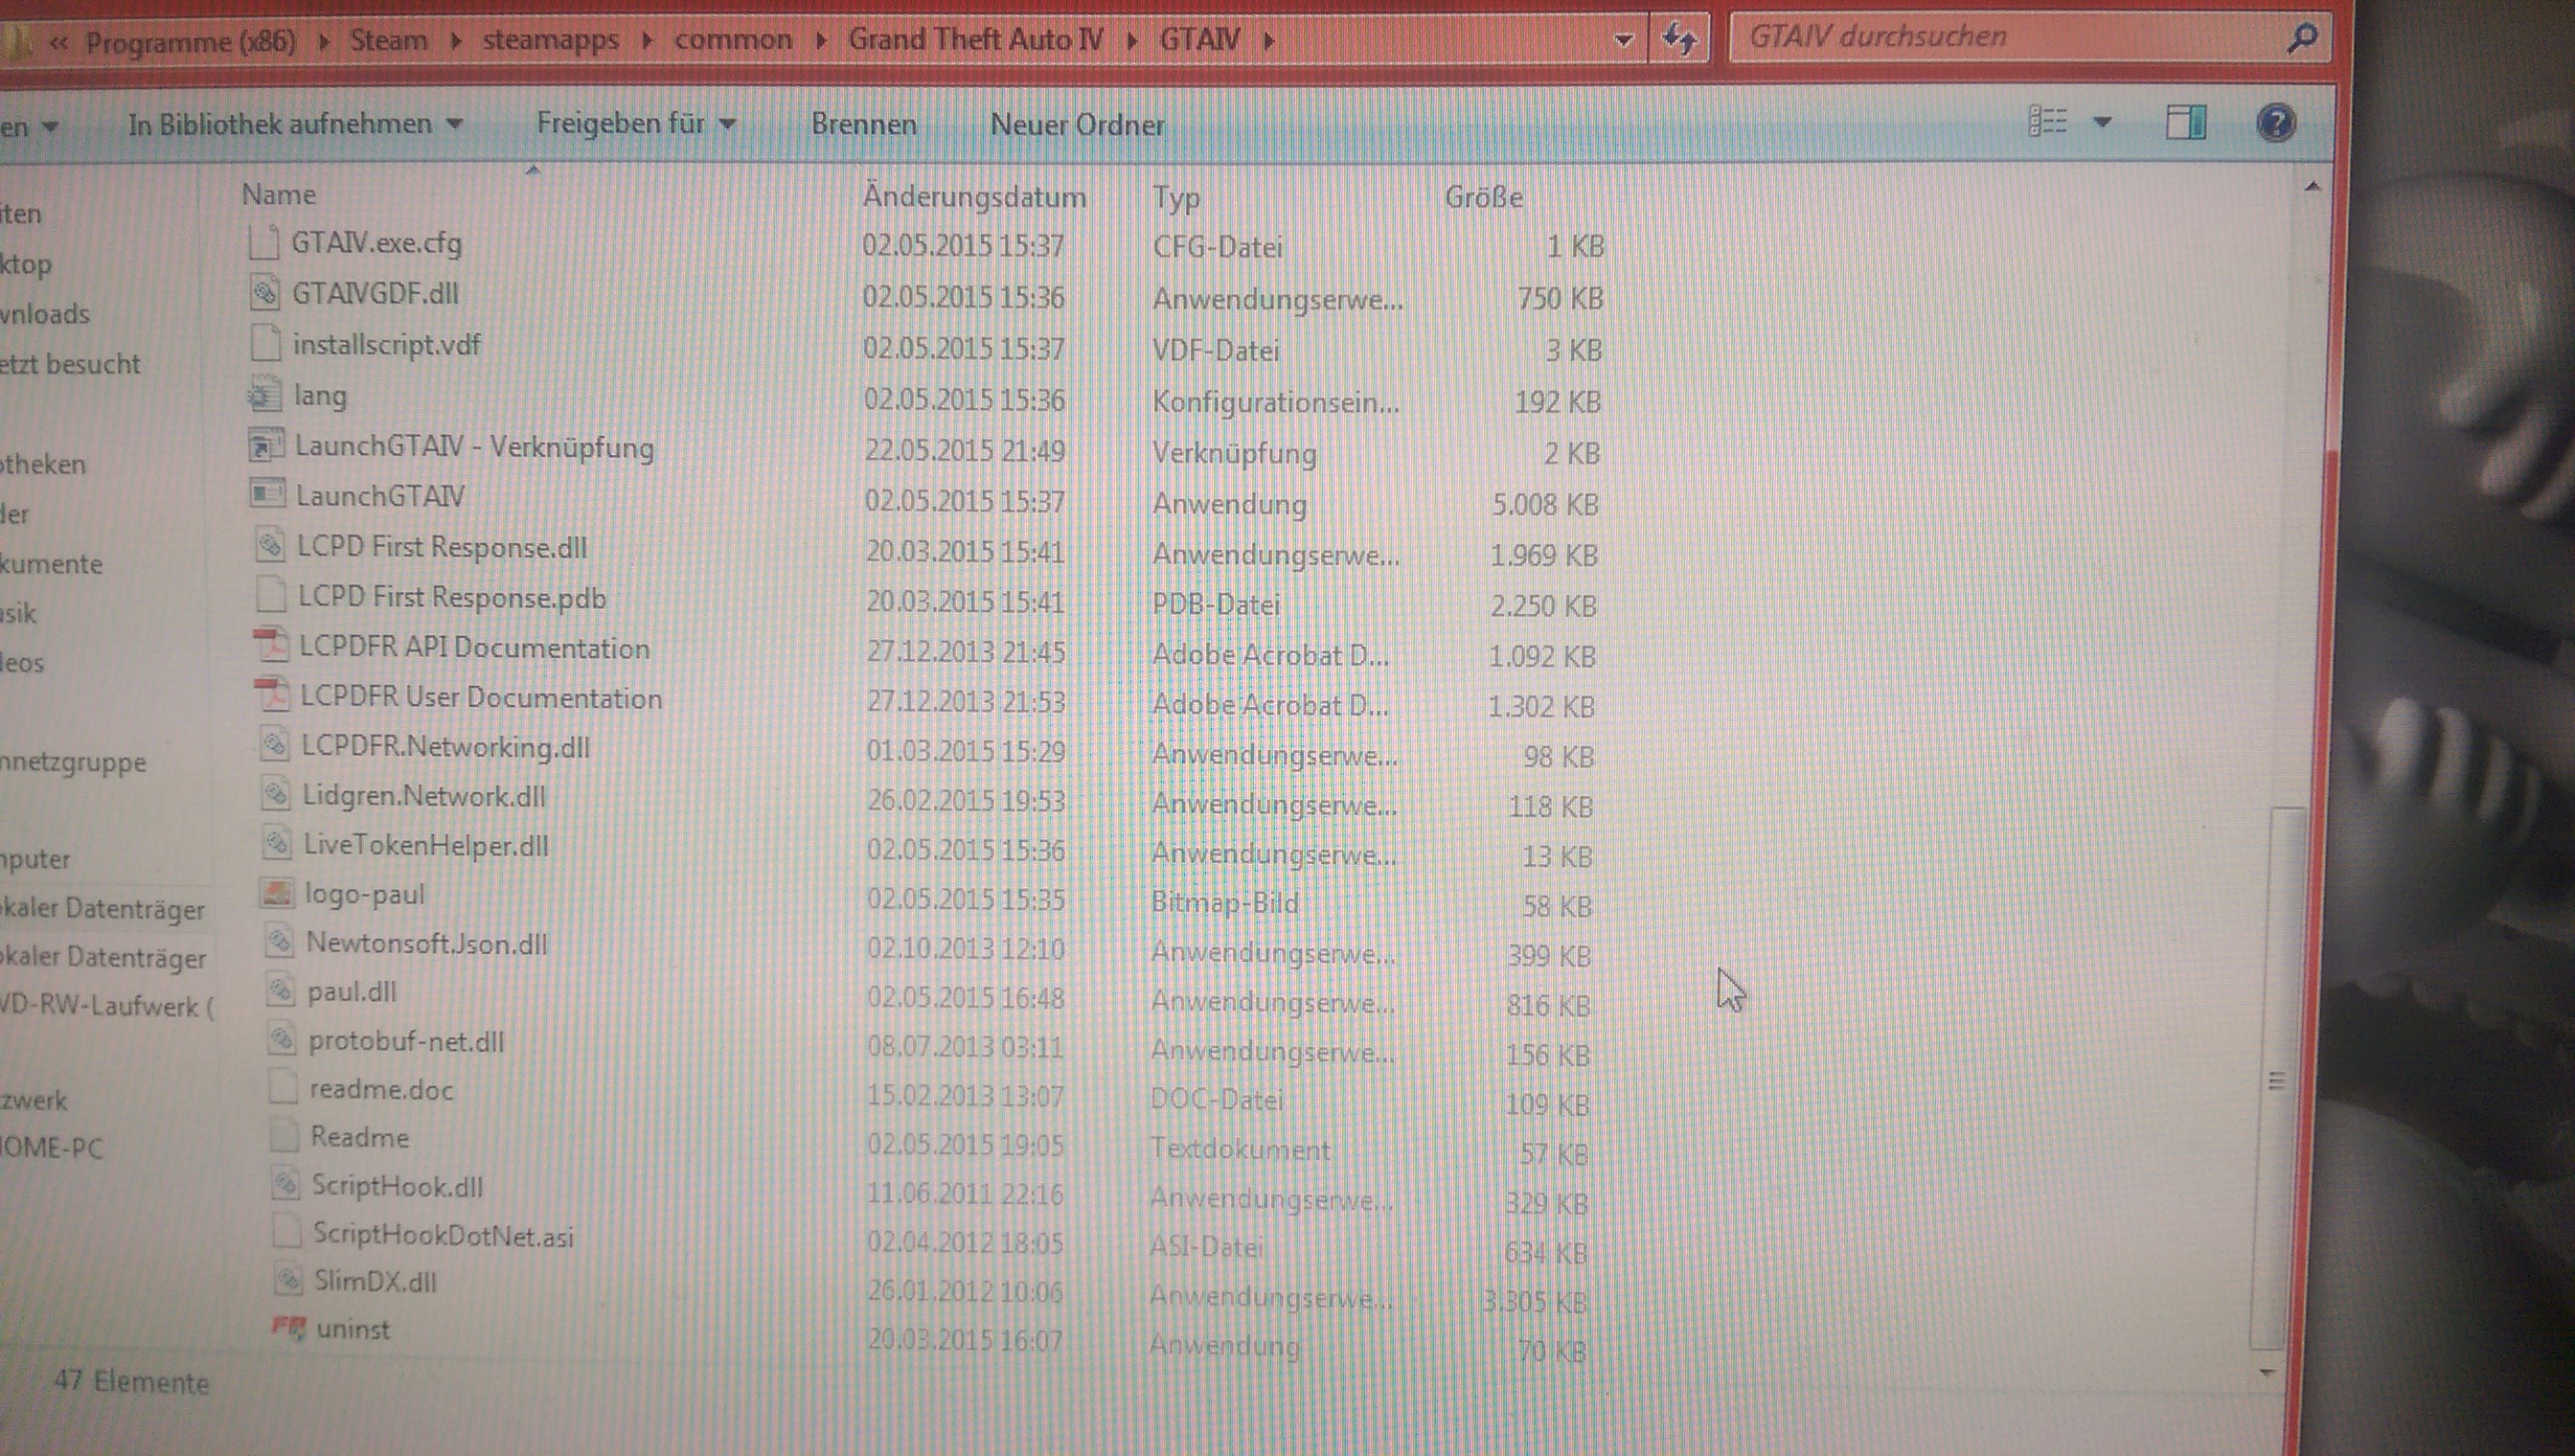Sort by the Änderungsdatum column header
The width and height of the screenshot is (2575, 1456).
973,197
